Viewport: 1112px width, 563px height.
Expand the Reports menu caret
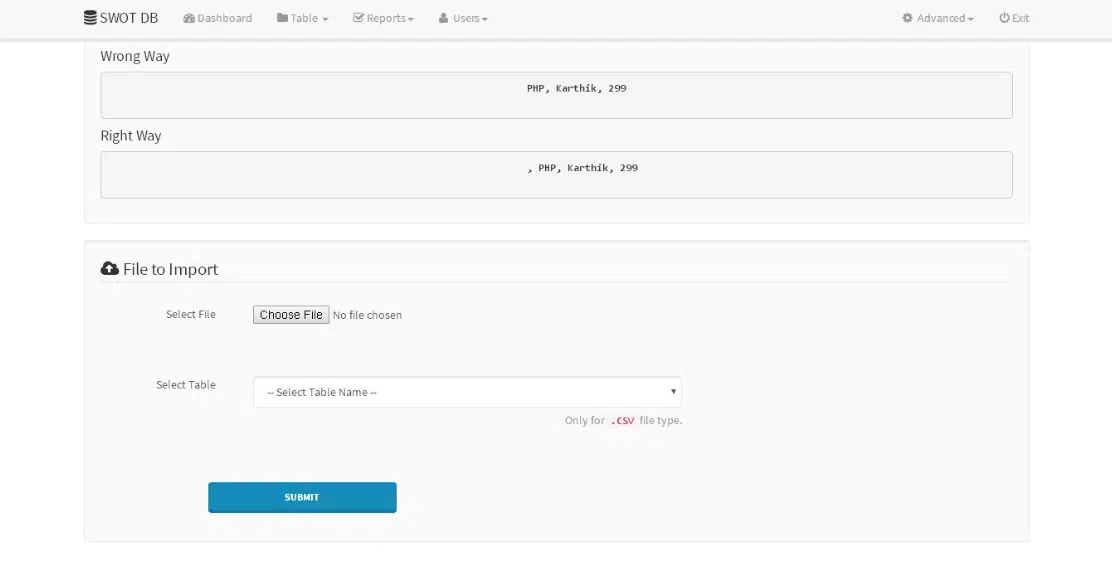[411, 19]
